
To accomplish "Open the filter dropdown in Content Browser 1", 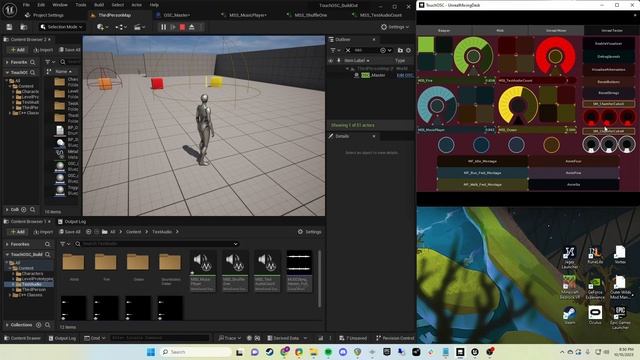I will pyautogui.click(x=65, y=244).
